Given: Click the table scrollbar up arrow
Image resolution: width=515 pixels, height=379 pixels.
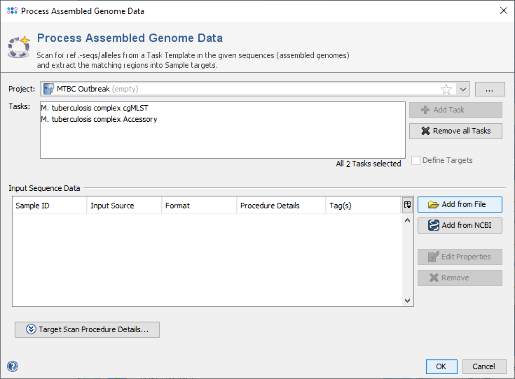Looking at the screenshot, I should 407,220.
